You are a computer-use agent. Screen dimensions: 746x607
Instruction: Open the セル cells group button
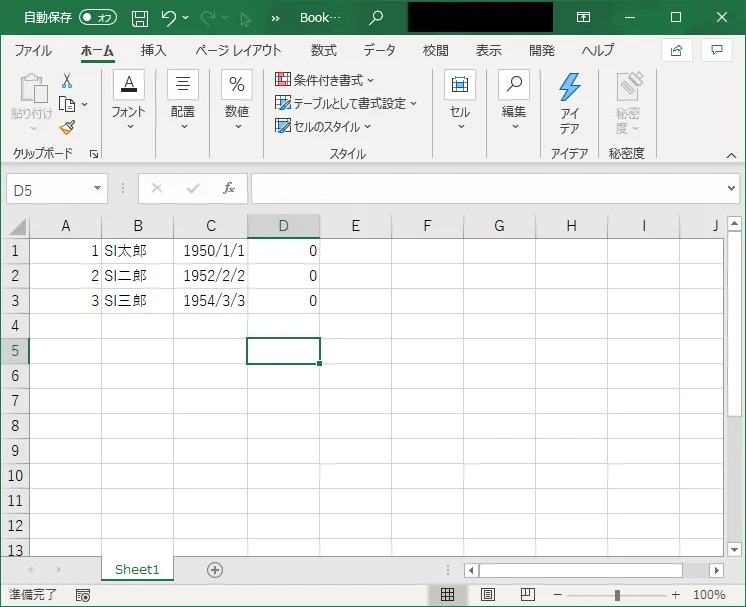460,101
